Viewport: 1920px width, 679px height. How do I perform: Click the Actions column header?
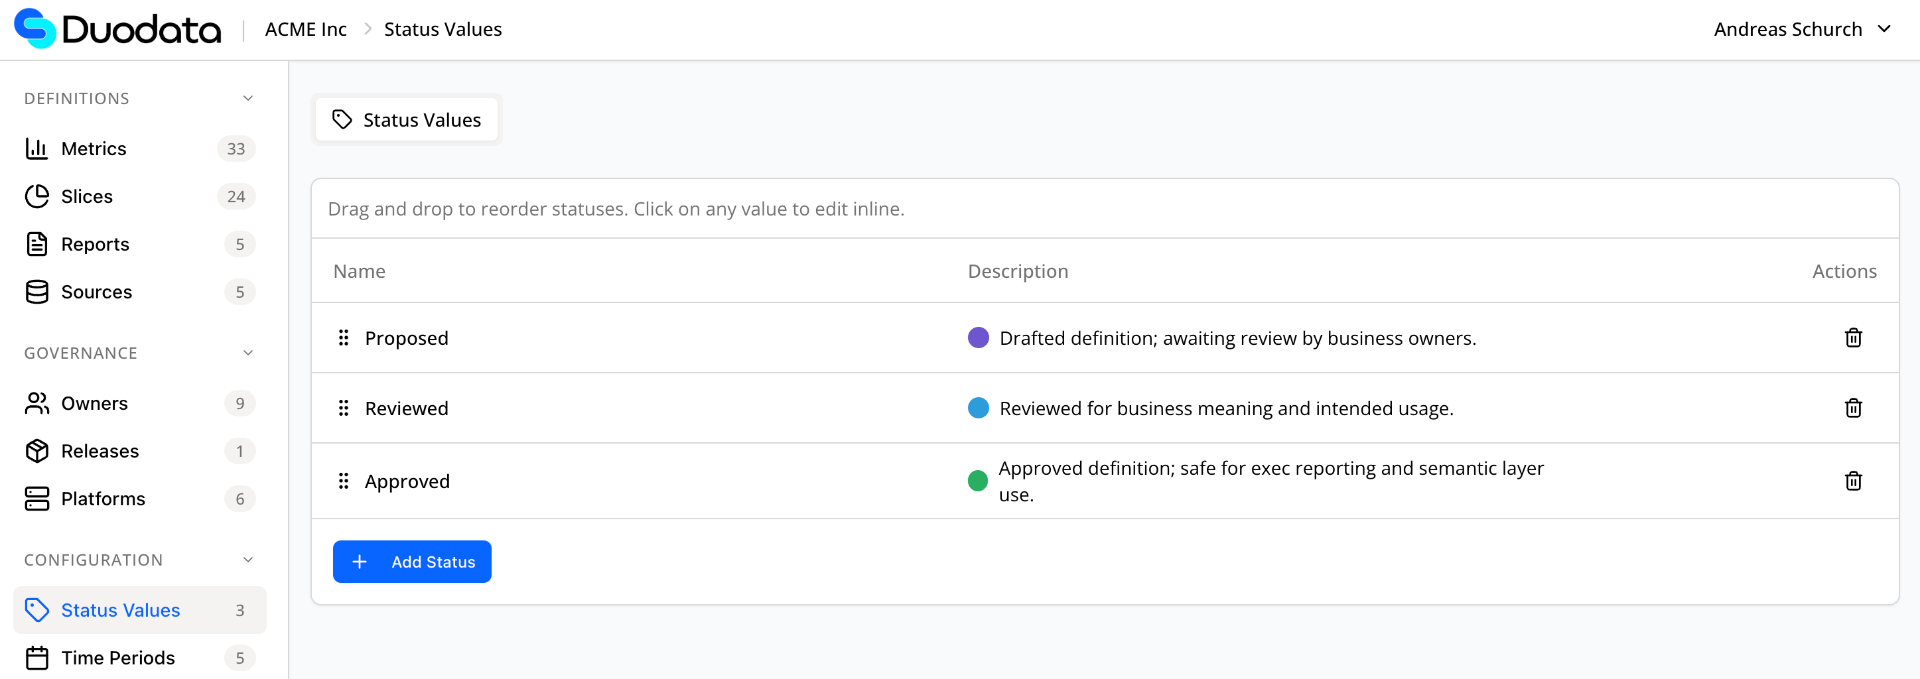[1844, 271]
